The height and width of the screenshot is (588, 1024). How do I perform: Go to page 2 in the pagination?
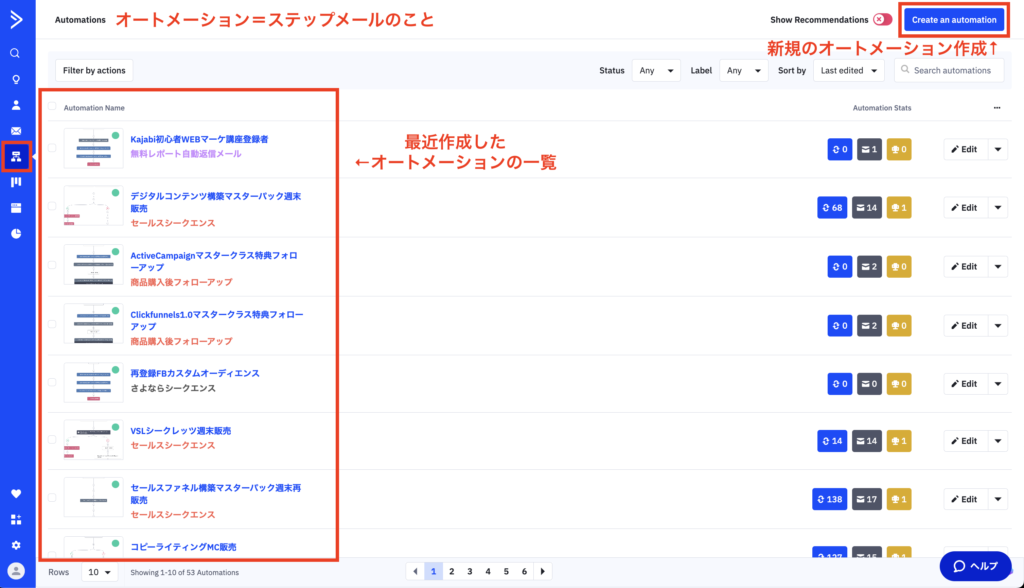452,572
